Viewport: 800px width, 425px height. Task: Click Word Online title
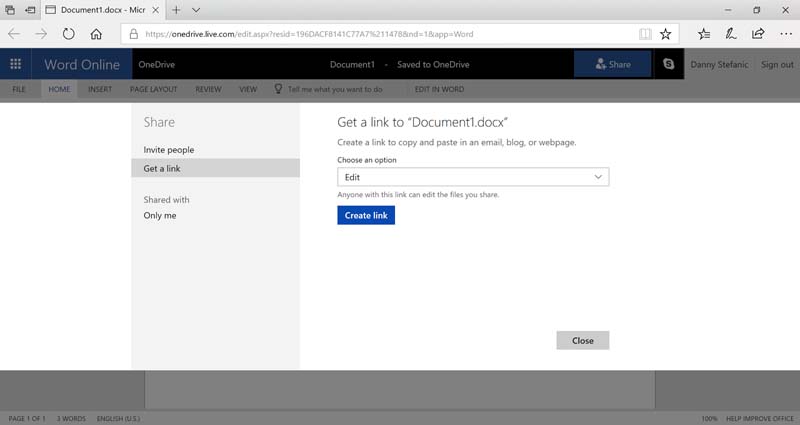(x=82, y=64)
